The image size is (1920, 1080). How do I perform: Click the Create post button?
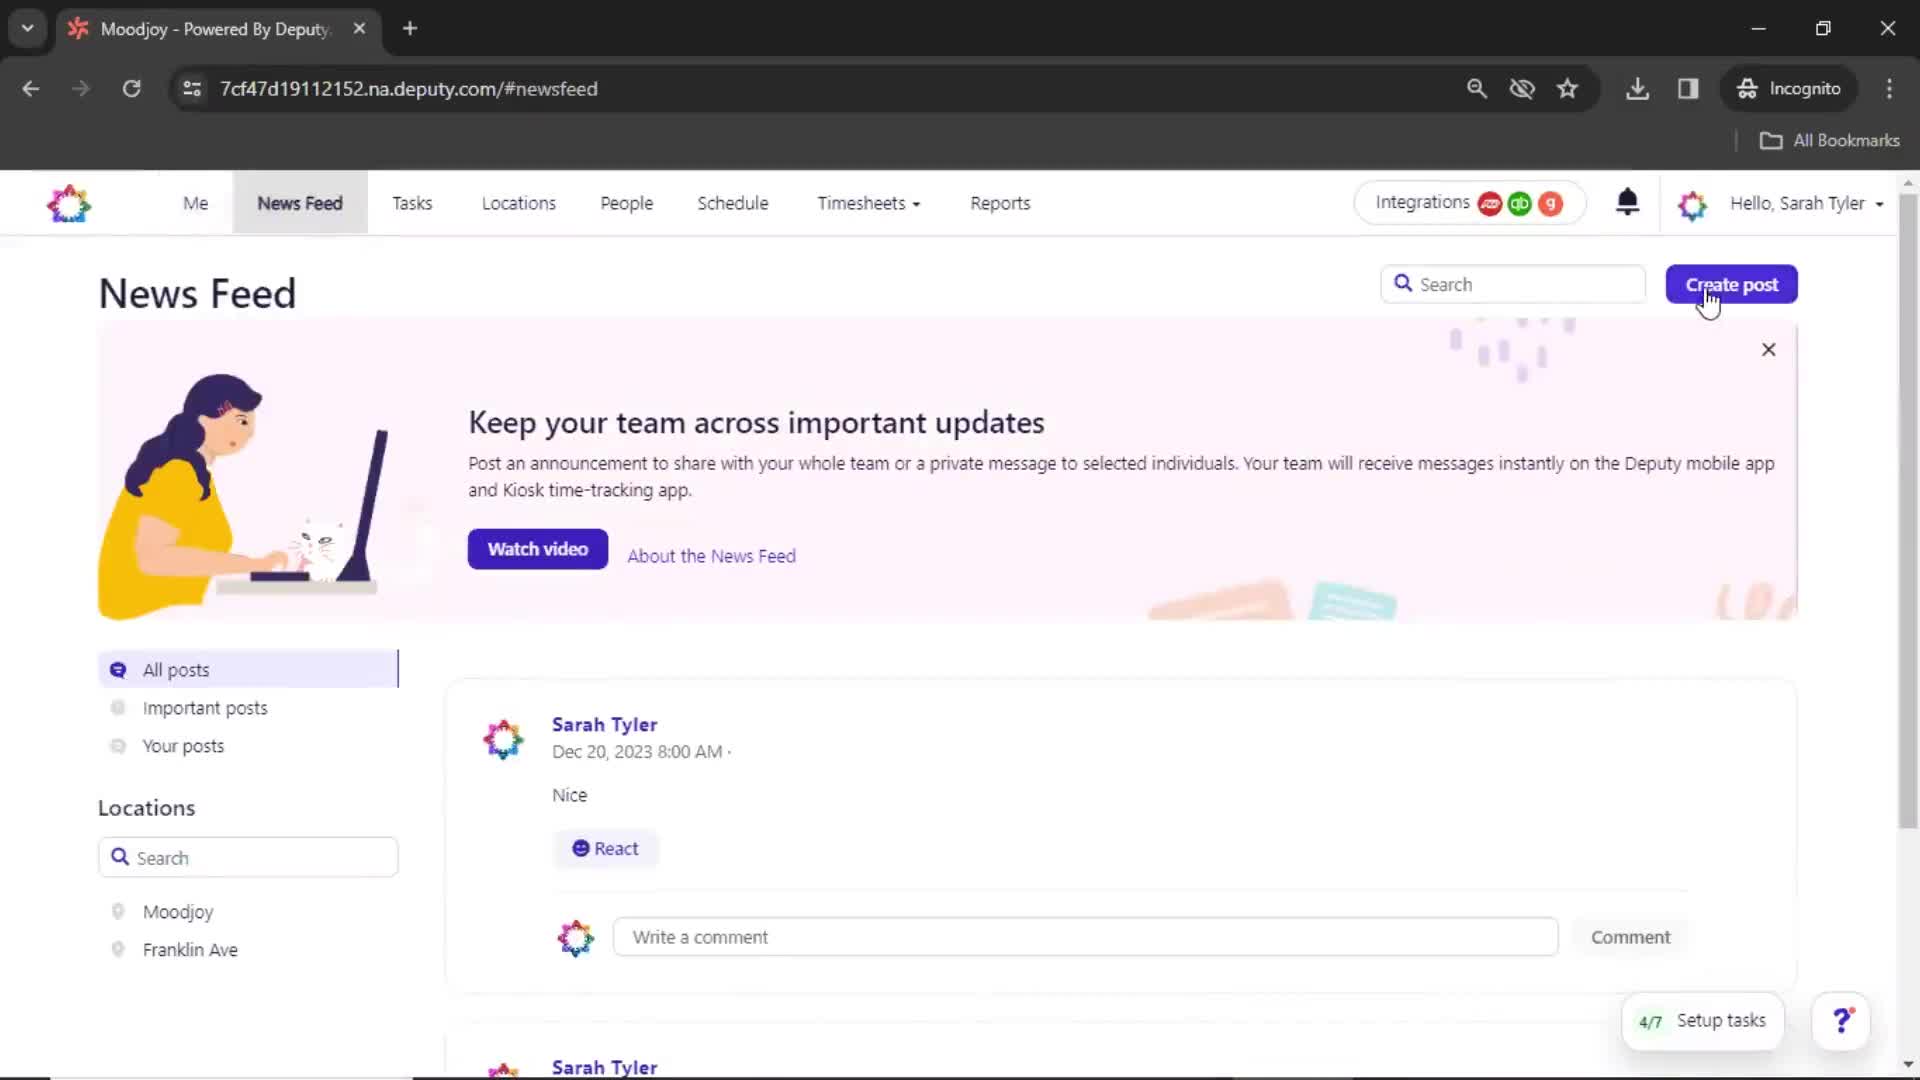coord(1731,285)
